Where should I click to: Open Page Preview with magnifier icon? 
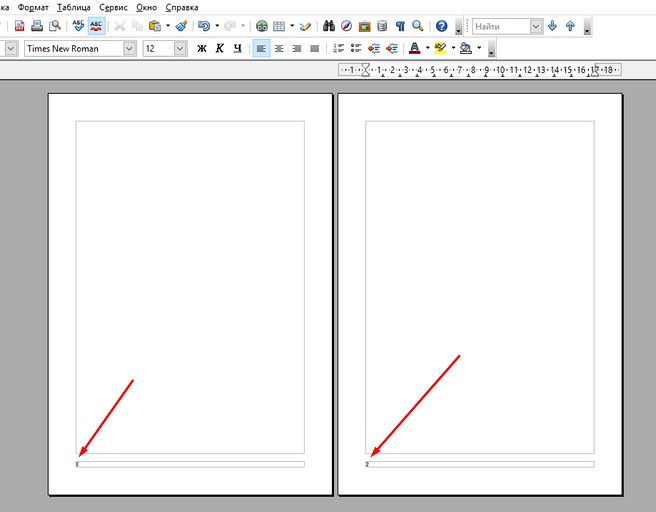coord(55,26)
